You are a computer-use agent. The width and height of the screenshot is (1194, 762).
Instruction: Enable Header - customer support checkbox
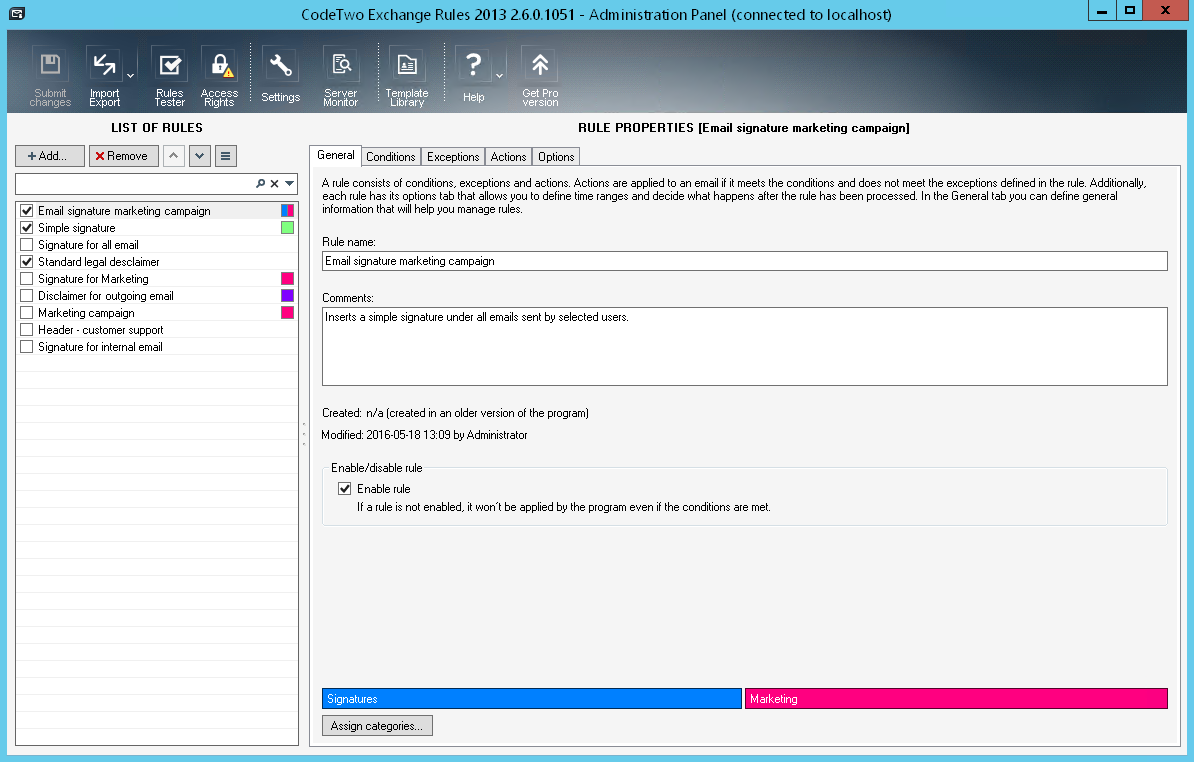(27, 330)
